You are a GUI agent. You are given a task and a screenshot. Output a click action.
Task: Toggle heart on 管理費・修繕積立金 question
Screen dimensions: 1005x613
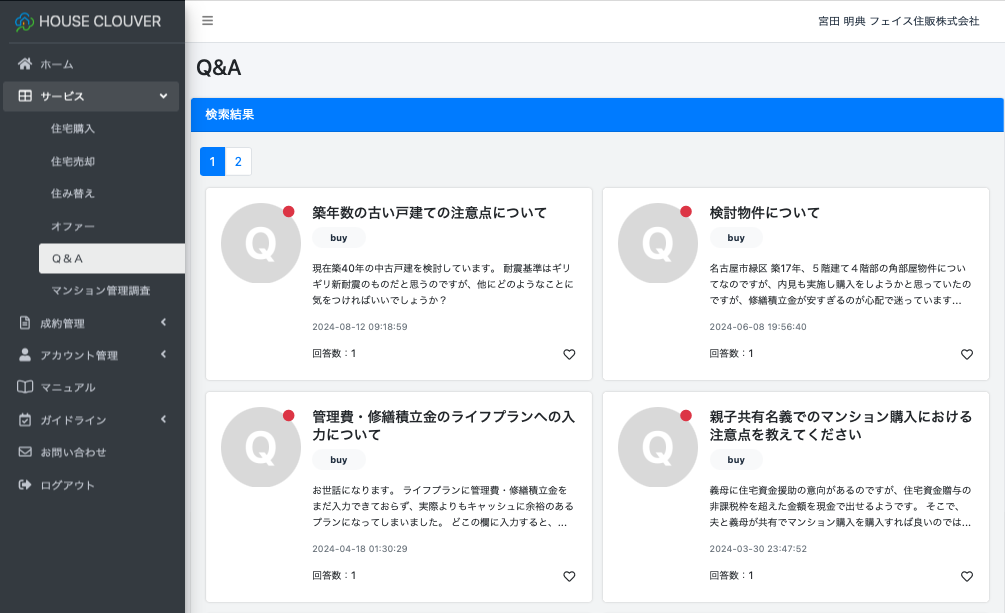click(x=569, y=576)
